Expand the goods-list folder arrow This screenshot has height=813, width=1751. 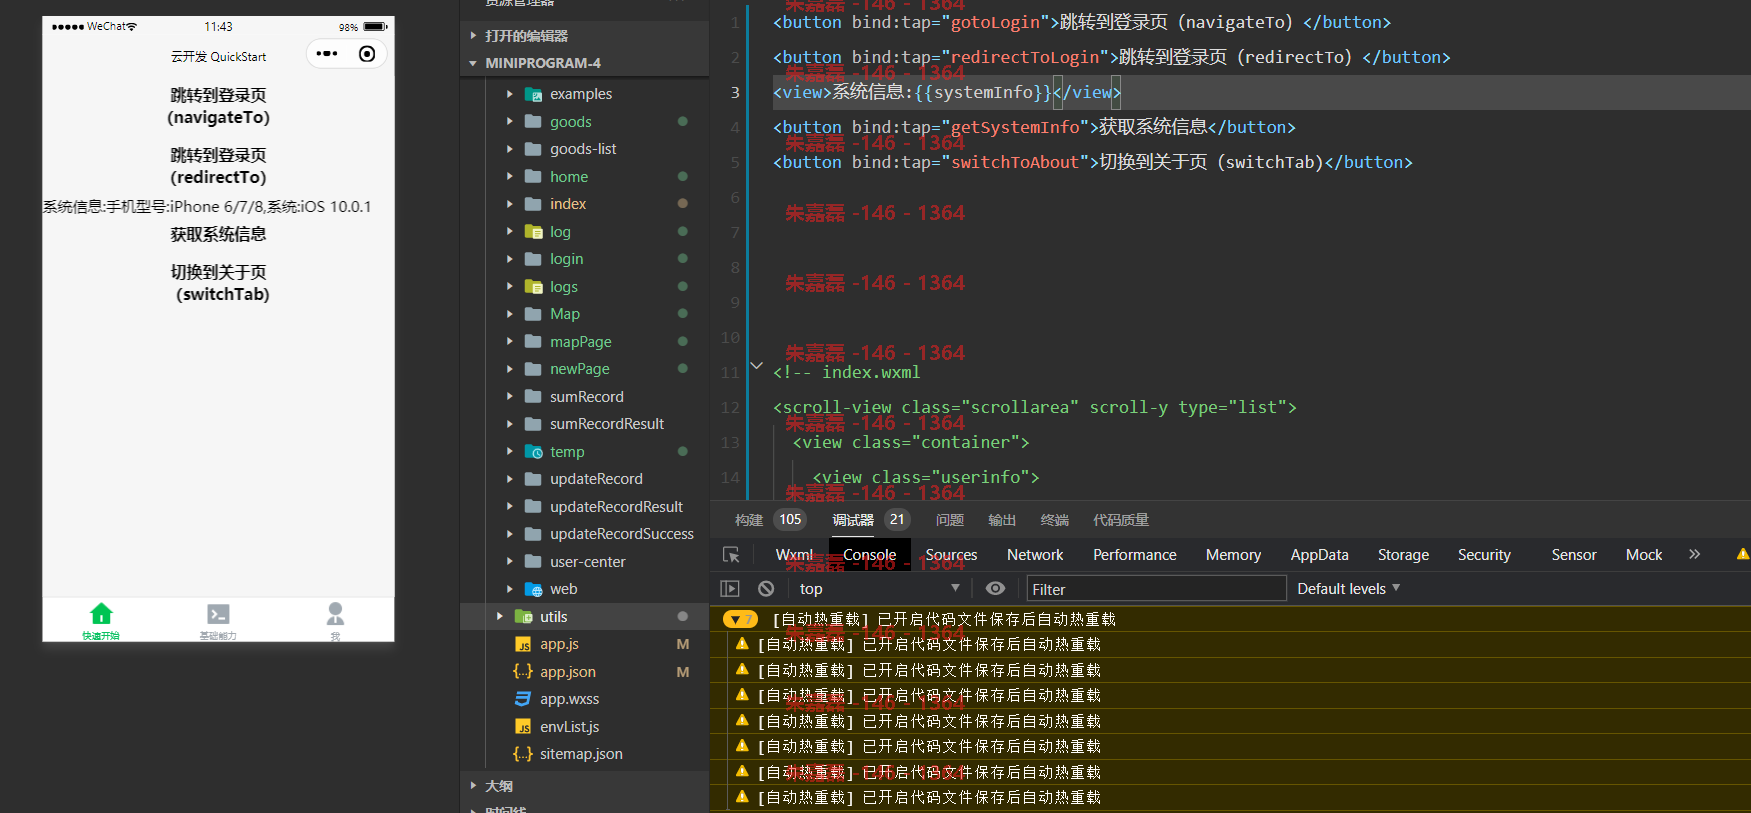point(510,149)
